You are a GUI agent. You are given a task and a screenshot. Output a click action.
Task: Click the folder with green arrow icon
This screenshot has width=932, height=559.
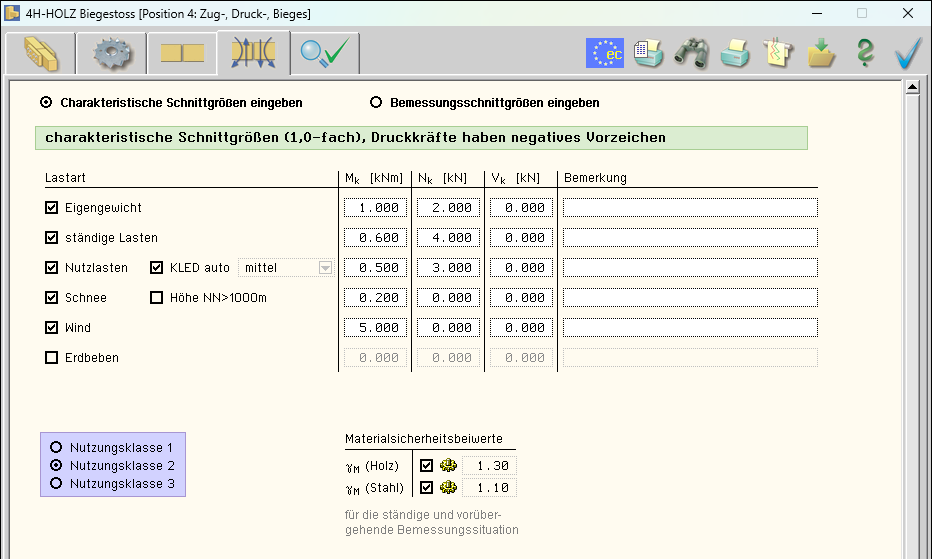coord(822,54)
